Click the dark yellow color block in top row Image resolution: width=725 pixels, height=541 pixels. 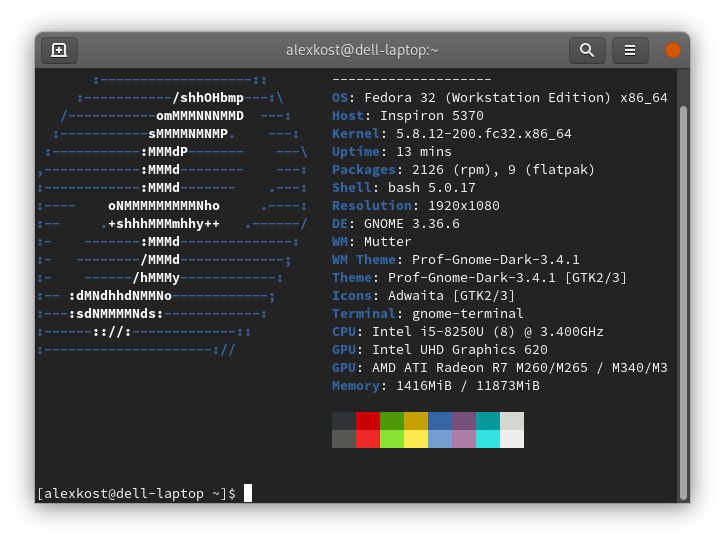pos(416,421)
